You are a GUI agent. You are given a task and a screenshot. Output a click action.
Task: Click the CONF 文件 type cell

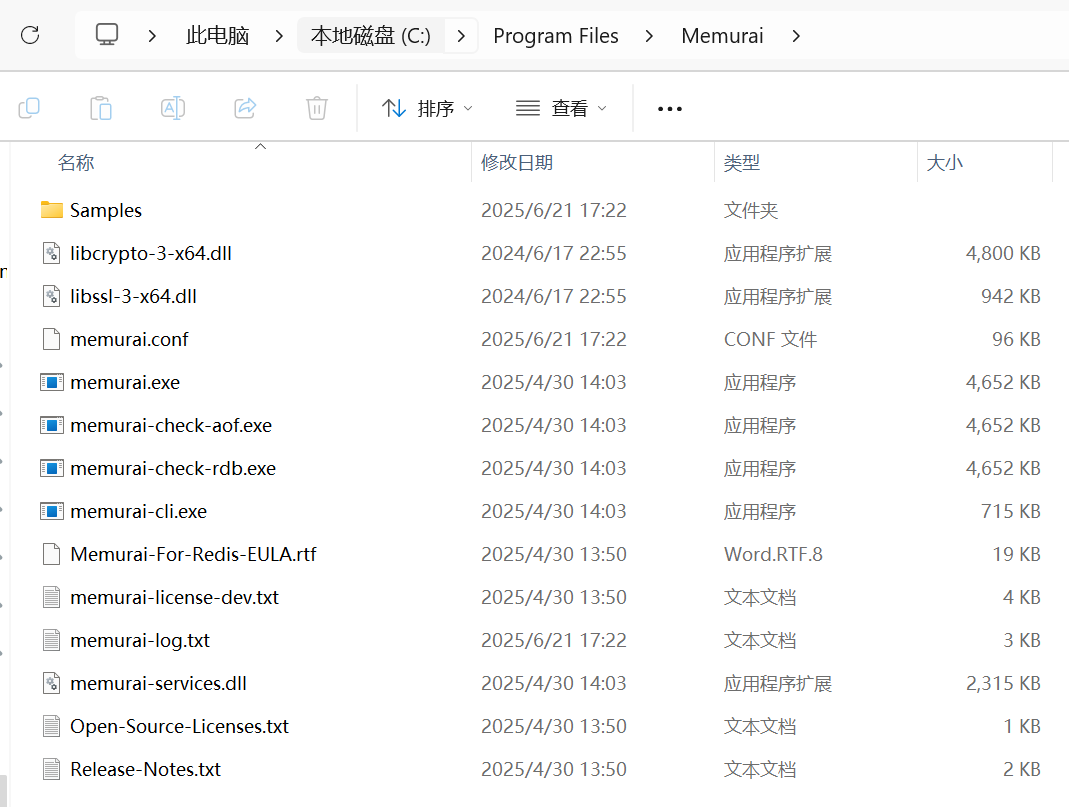pyautogui.click(x=770, y=339)
